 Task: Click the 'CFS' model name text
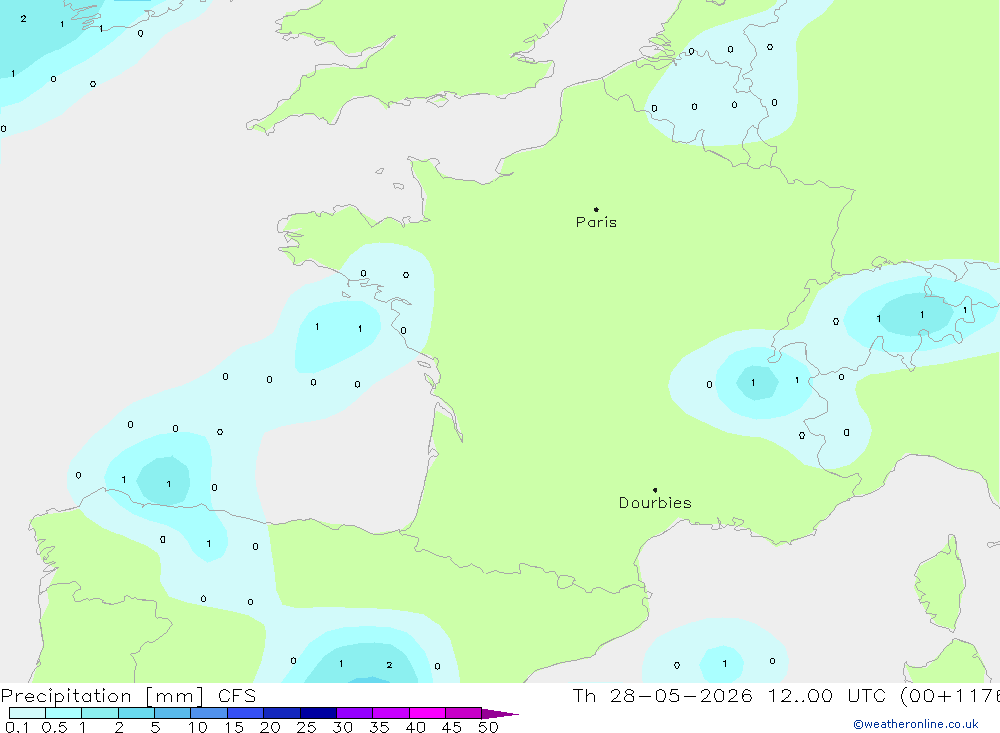pos(237,695)
